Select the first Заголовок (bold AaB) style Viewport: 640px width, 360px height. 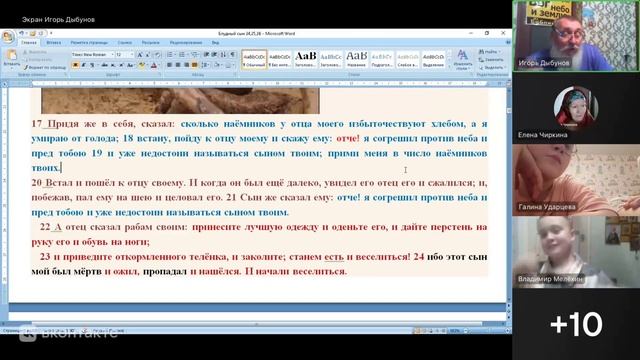pos(305,60)
